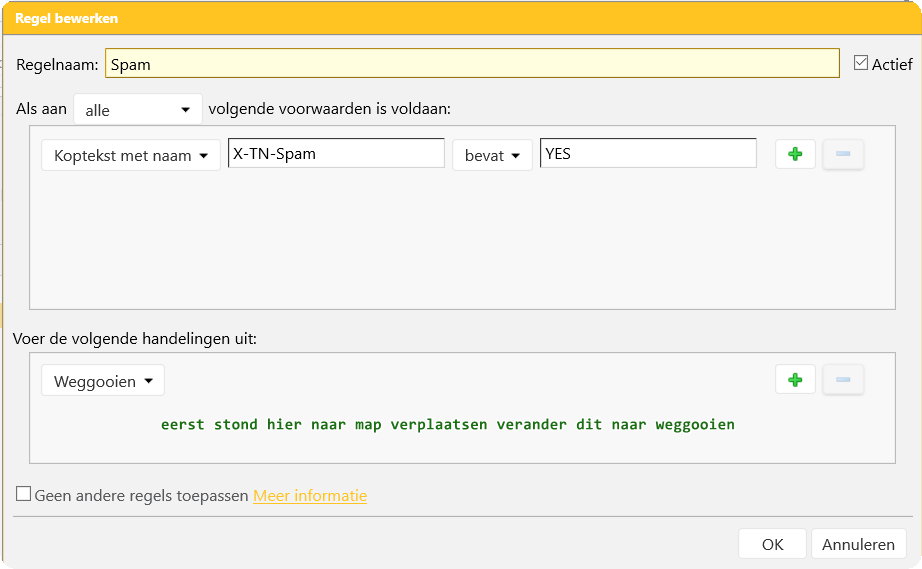Click the Regelnaam field containing Spam

(472, 64)
